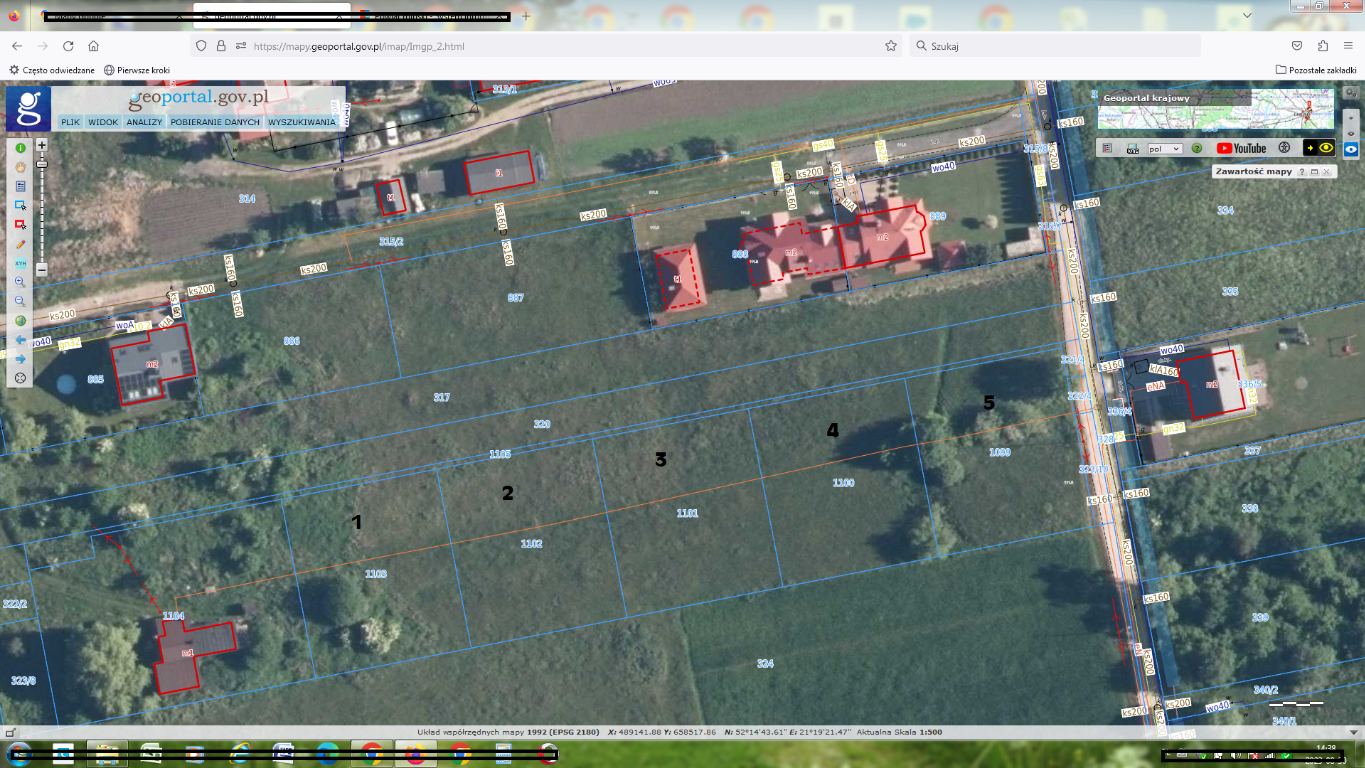Click the crossed-circle tool at toolbar bottom
This screenshot has height=768, width=1365.
coord(20,378)
